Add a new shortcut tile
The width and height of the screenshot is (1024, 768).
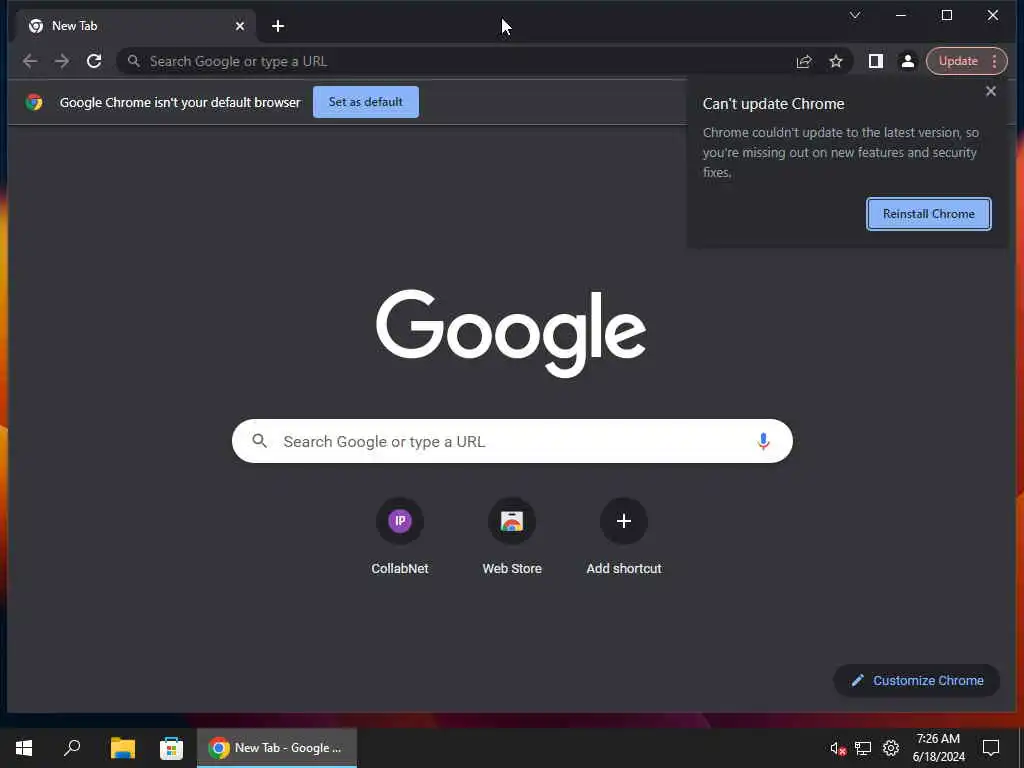click(x=624, y=536)
